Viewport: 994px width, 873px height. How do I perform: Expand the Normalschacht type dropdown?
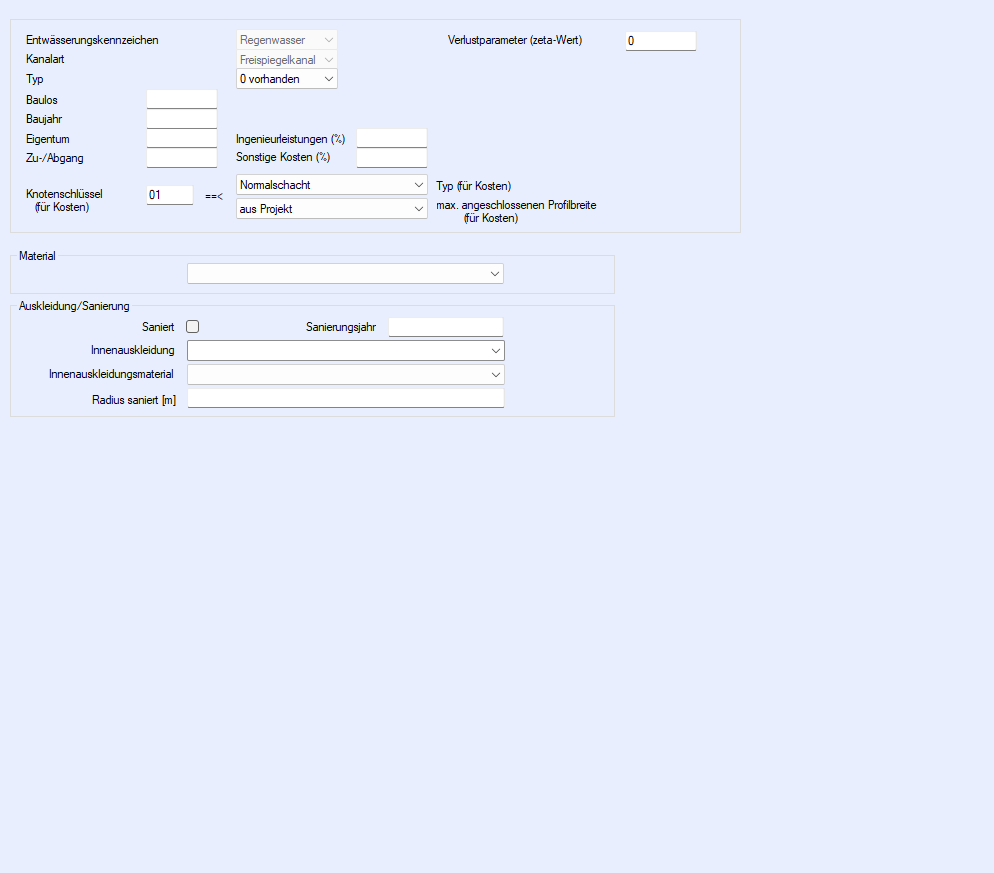pos(331,185)
